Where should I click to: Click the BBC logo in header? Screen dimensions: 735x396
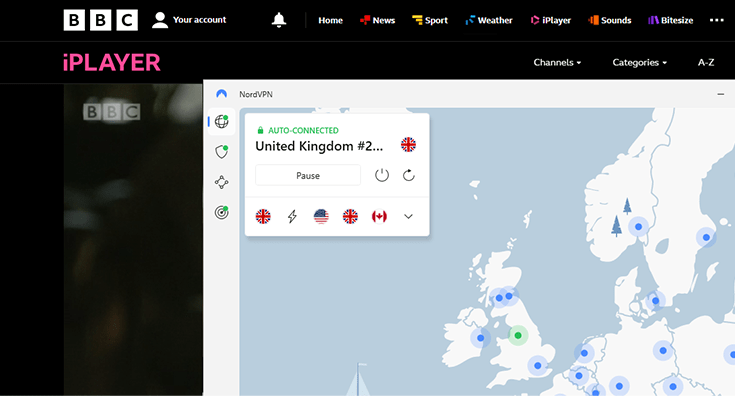100,20
